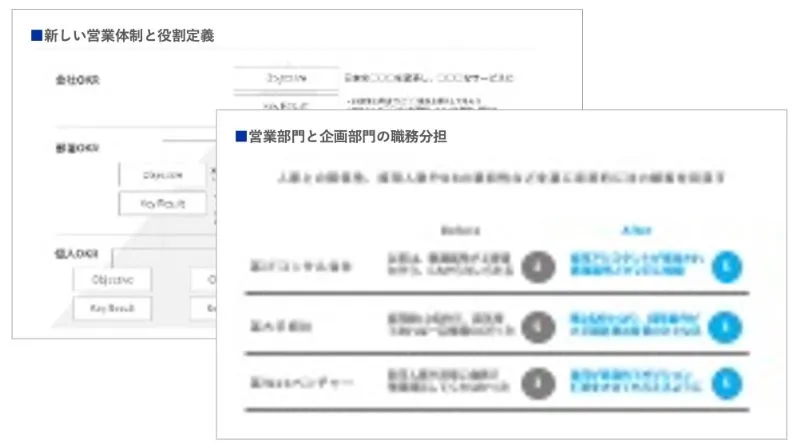The image size is (800, 448).
Task: Select the front slide titled 営業部門と企画部門の職務分担
Action: 501,275
